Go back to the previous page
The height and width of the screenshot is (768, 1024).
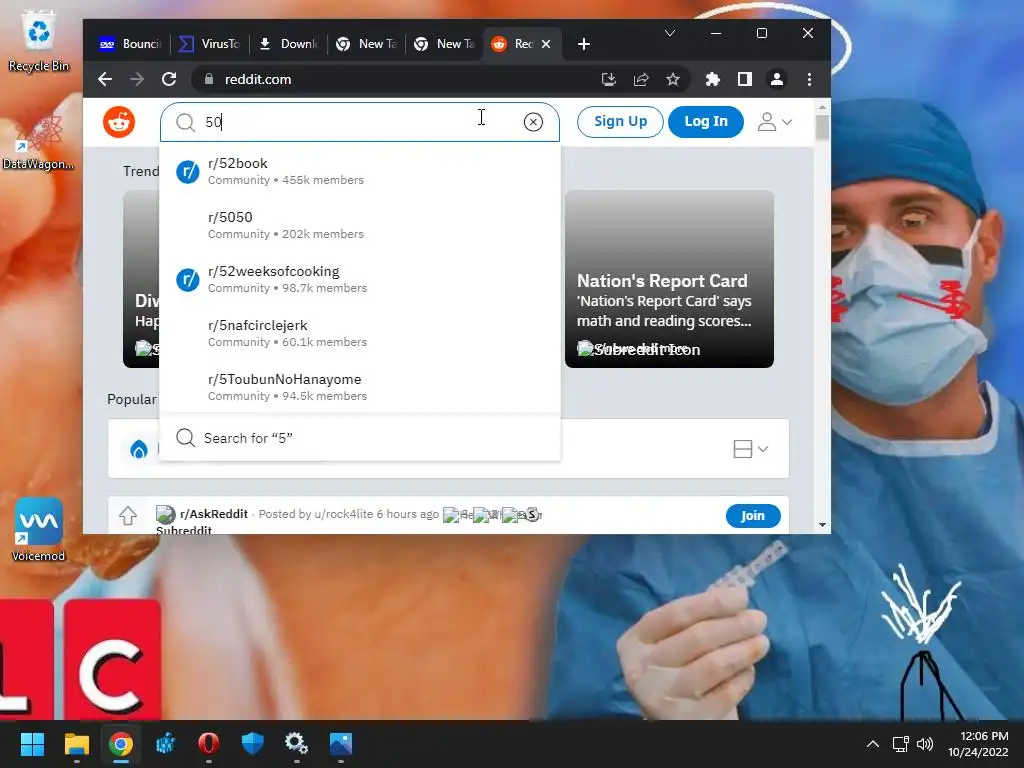coord(104,79)
